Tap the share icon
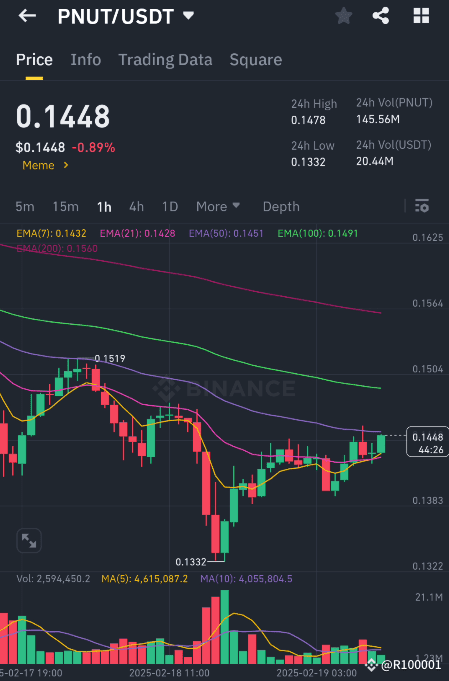 [x=381, y=16]
